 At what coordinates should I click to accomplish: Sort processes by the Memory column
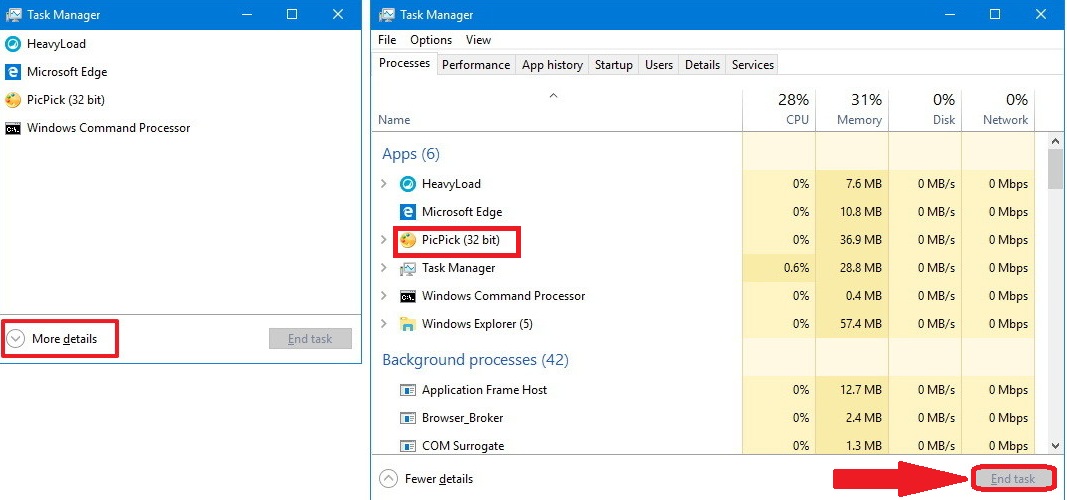pyautogui.click(x=852, y=110)
